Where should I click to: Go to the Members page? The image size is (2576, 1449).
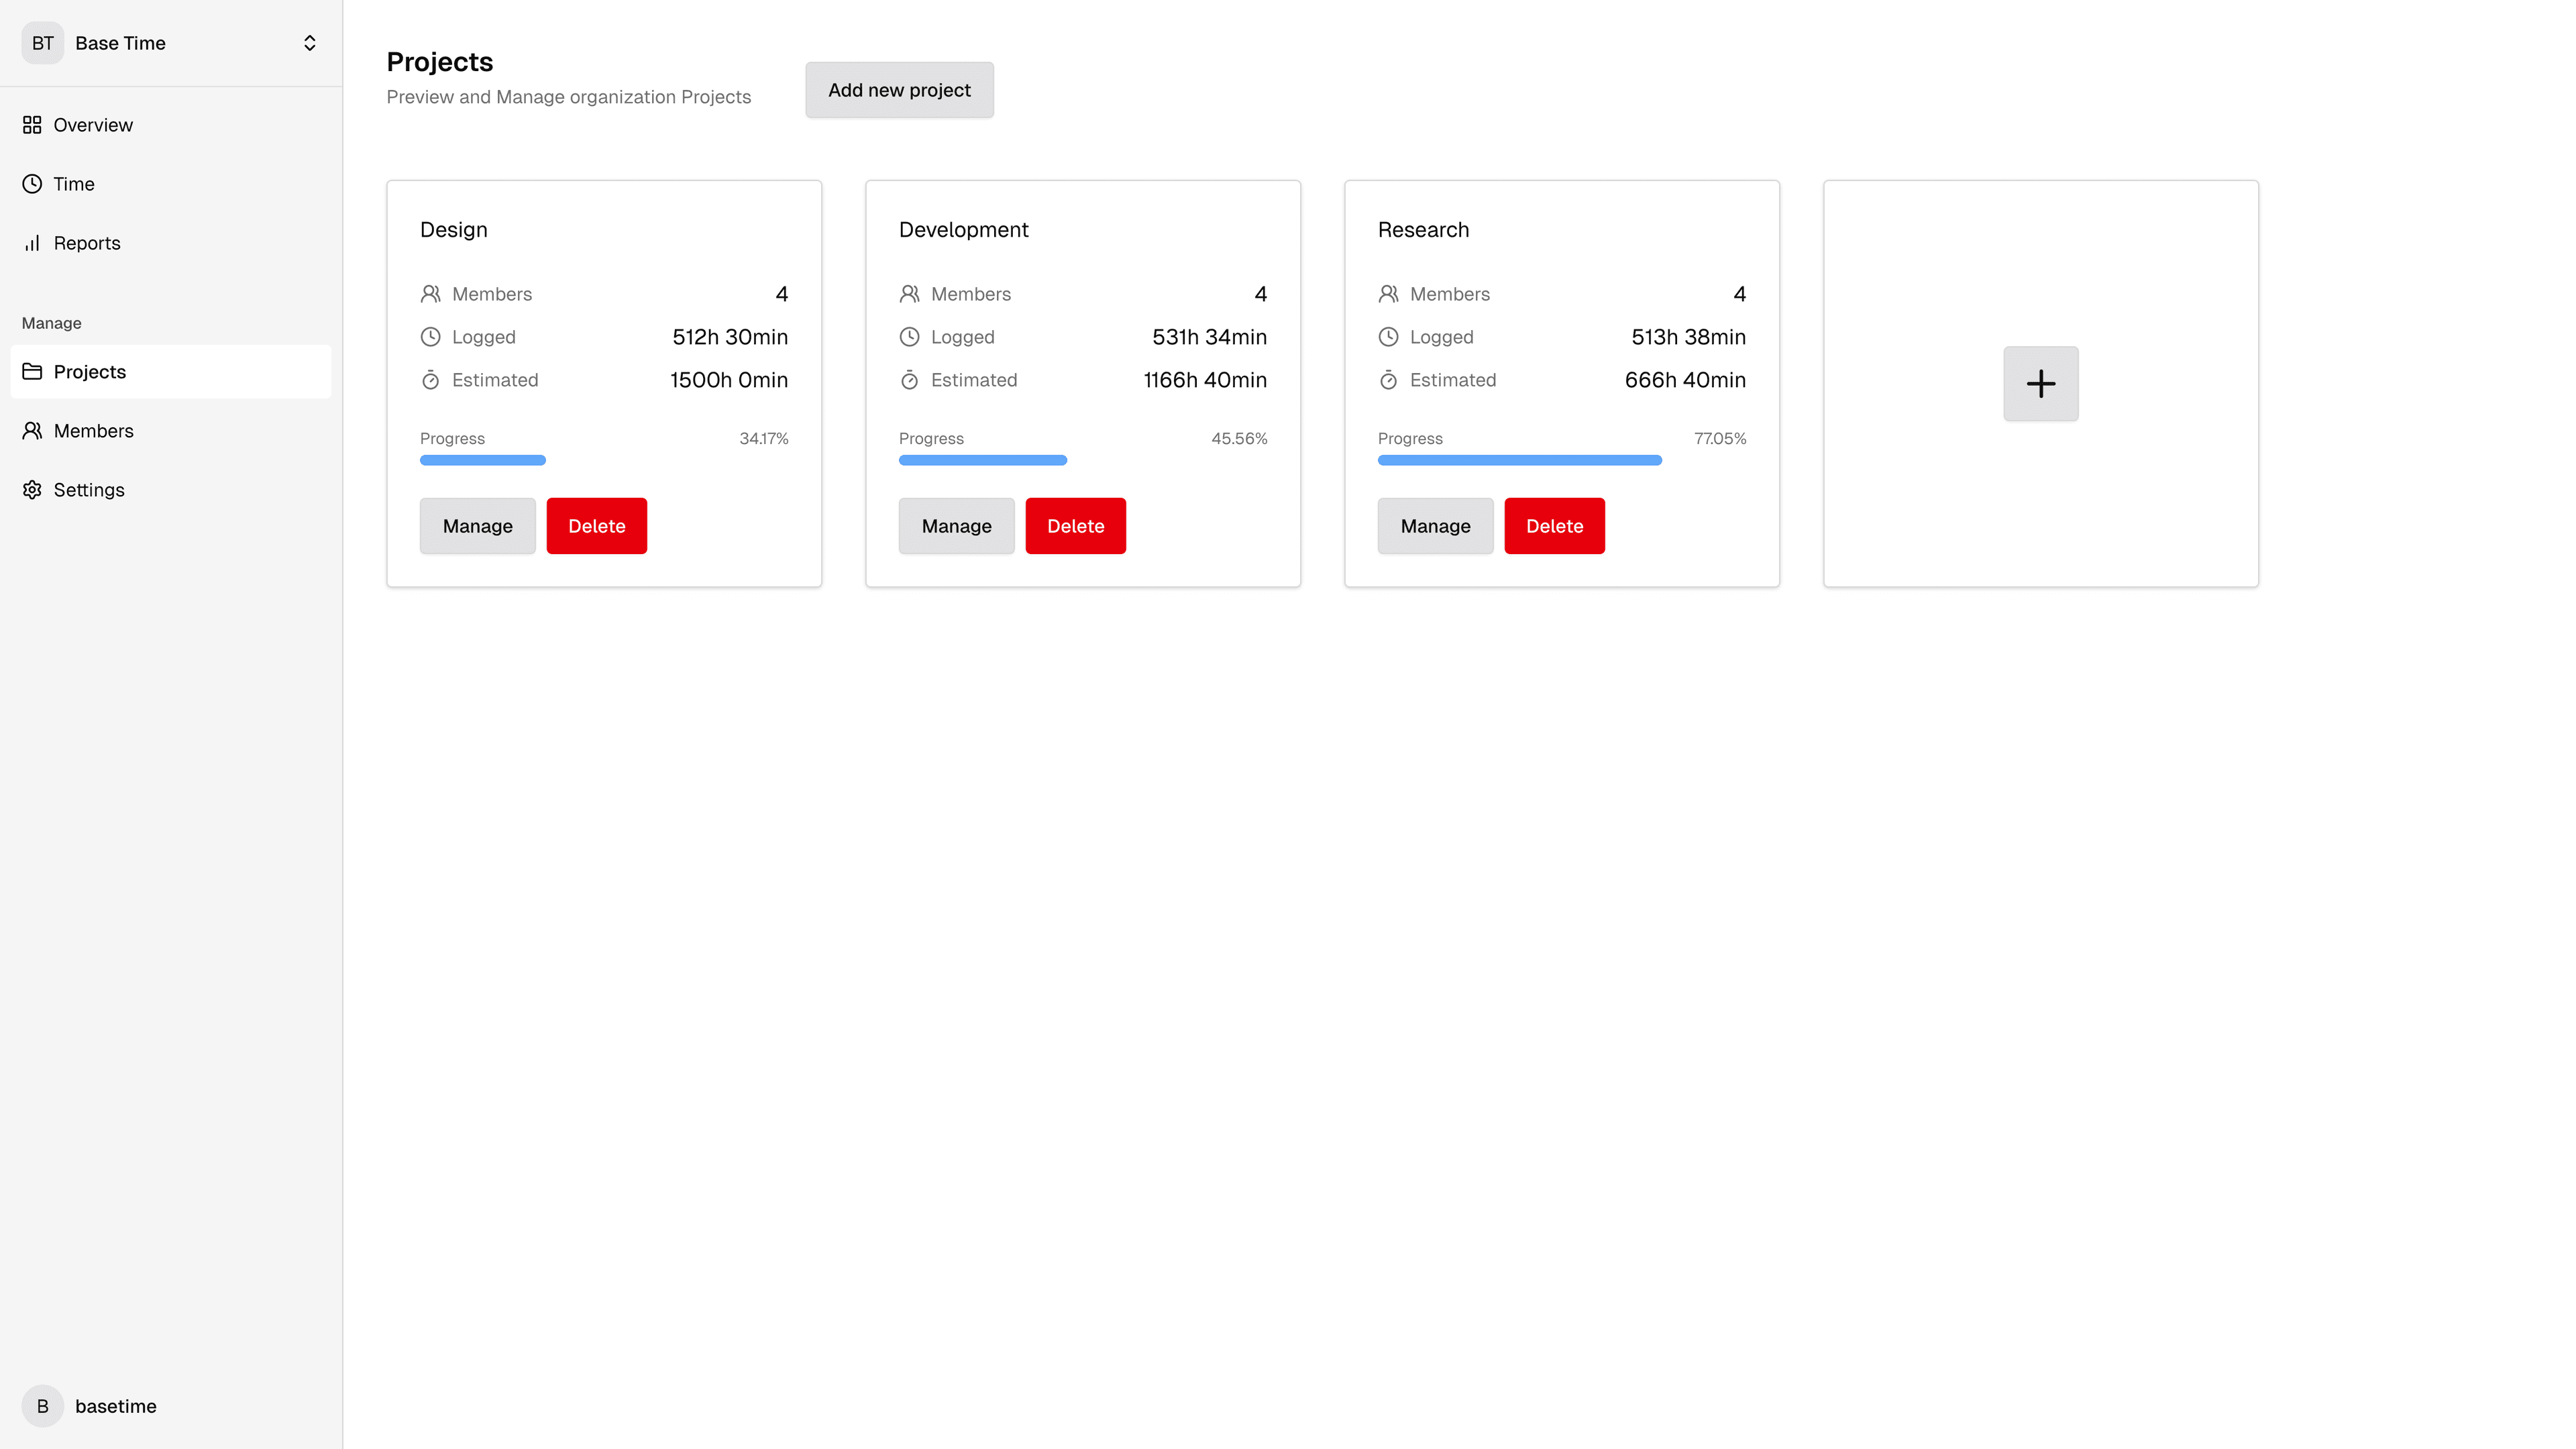[x=93, y=431]
